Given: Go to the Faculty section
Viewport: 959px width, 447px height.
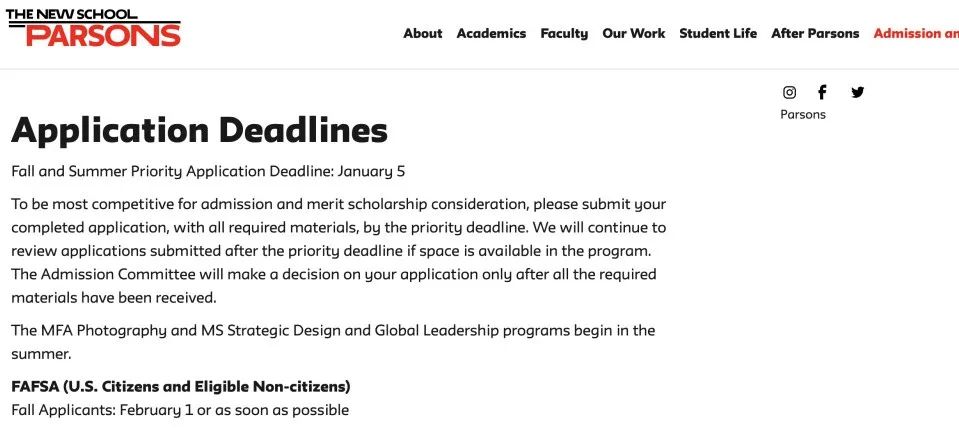Looking at the screenshot, I should (x=564, y=33).
